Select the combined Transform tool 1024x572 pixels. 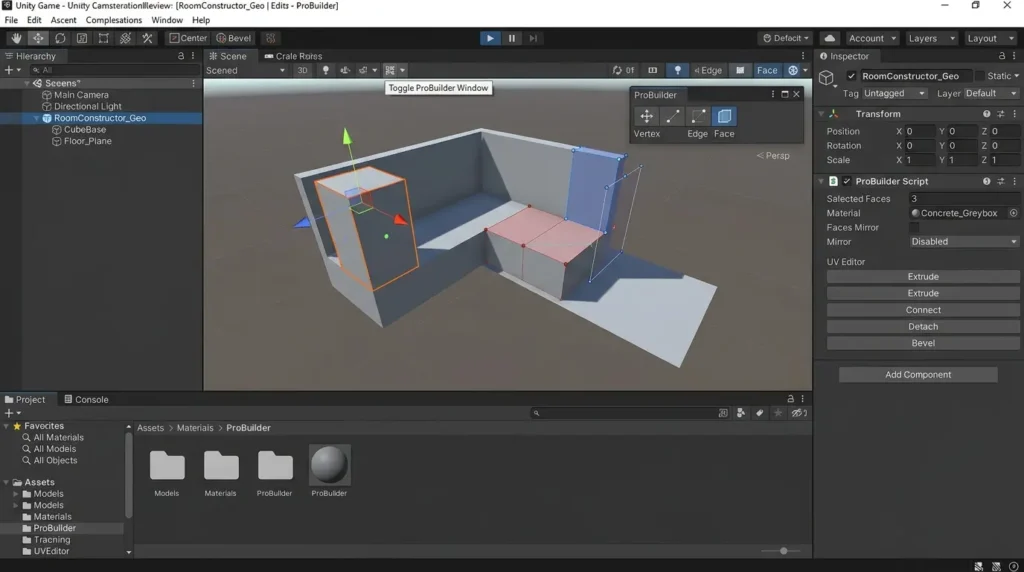click(125, 38)
